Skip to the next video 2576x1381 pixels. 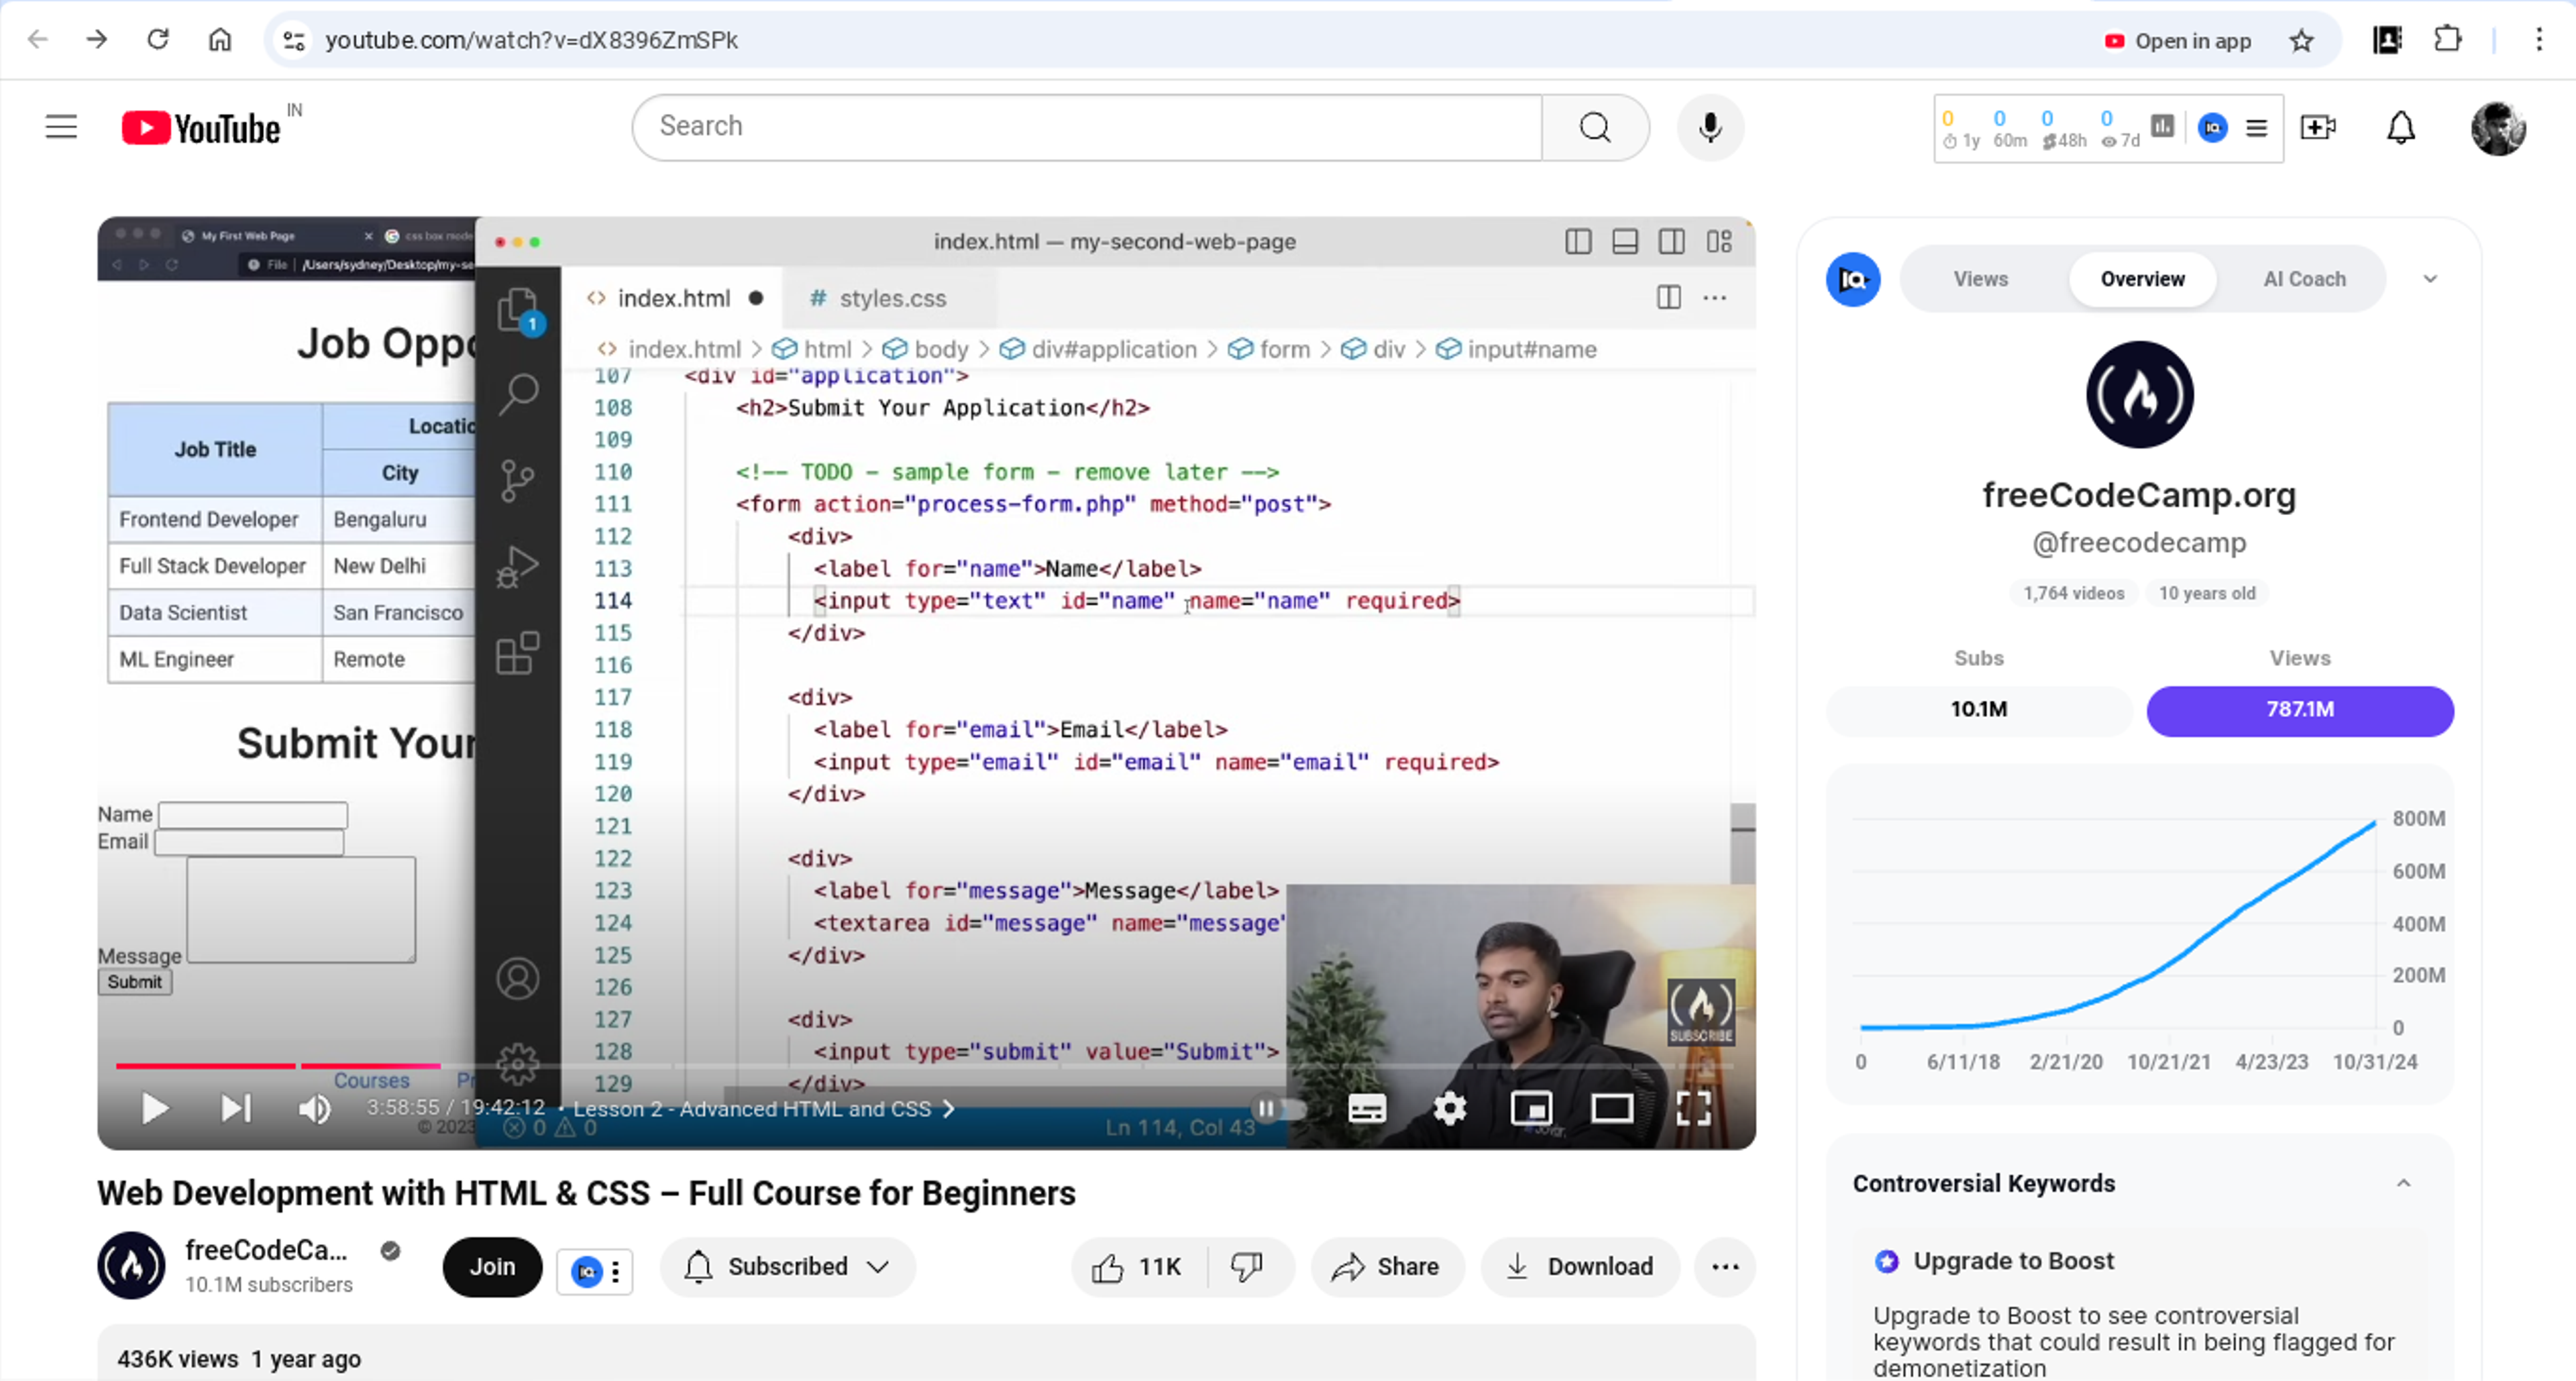[236, 1108]
